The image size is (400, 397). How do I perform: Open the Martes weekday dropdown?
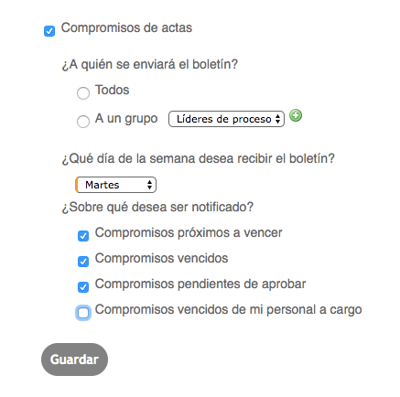pos(116,185)
